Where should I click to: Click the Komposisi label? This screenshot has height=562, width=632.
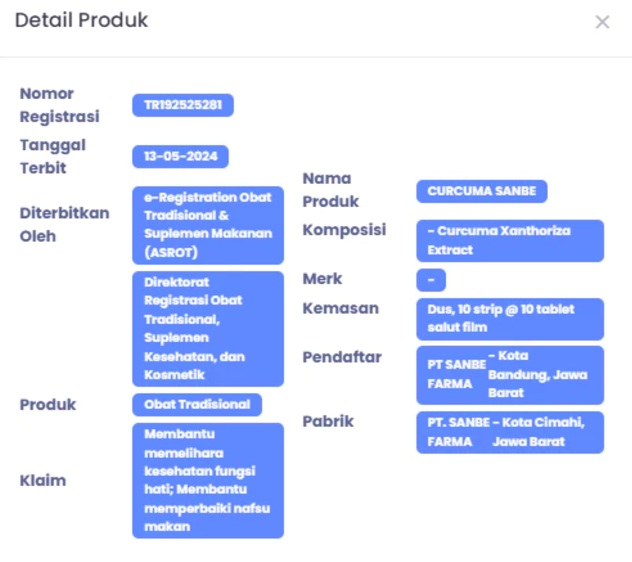click(344, 230)
